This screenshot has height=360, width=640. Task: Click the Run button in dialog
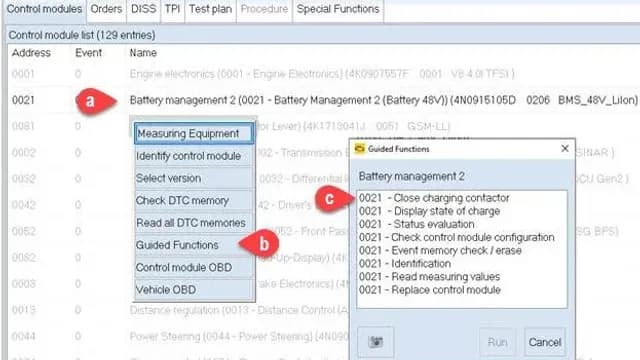tap(497, 342)
